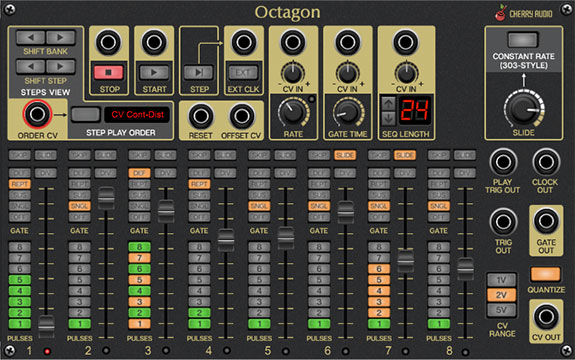Click the Step Play Order selector button
The height and width of the screenshot is (360, 575).
pos(86,114)
